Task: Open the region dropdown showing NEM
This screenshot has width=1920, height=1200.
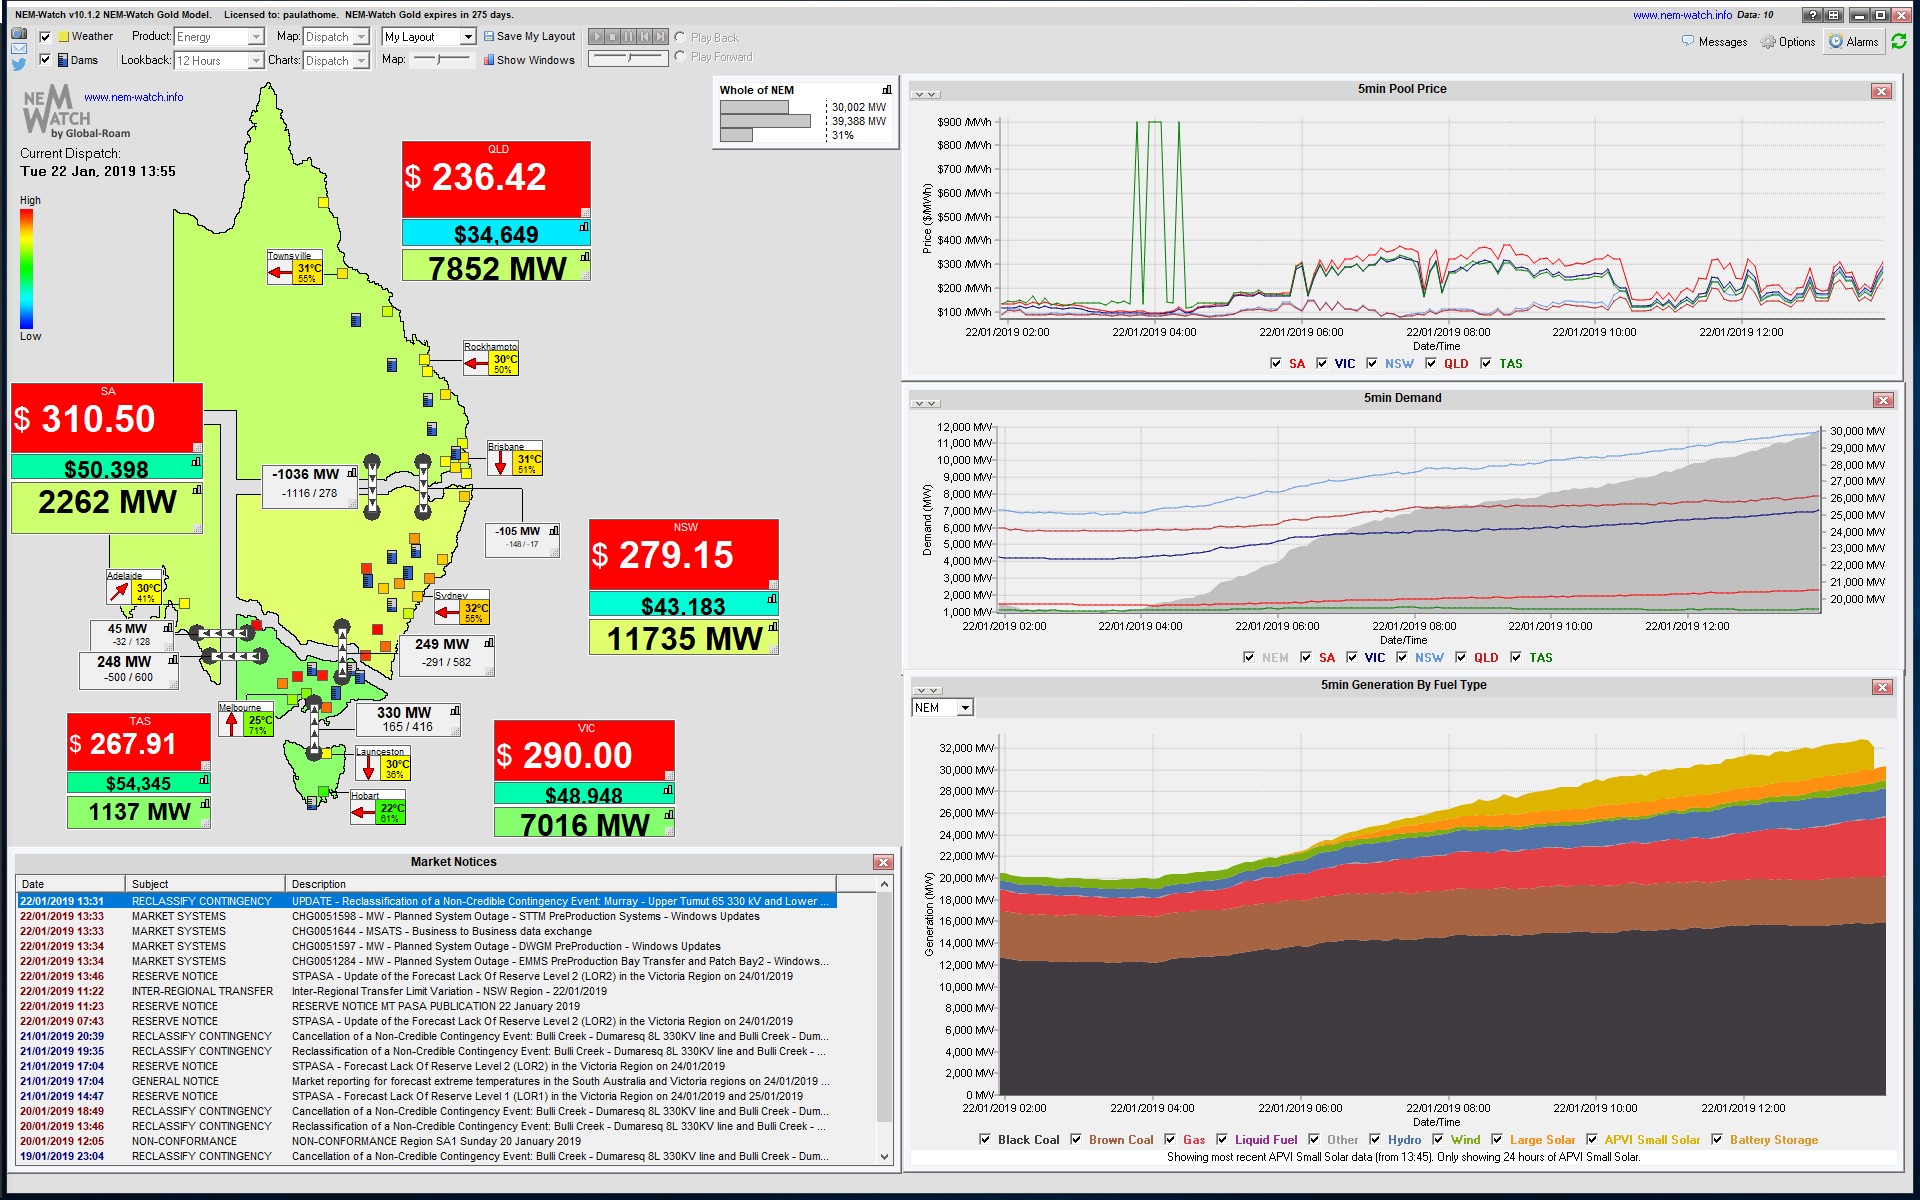Action: pos(940,707)
